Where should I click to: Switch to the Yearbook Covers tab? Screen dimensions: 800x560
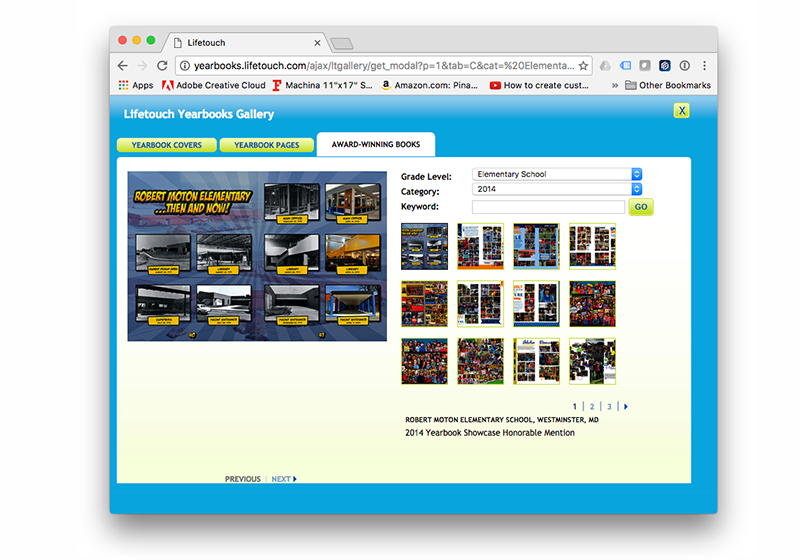point(167,145)
